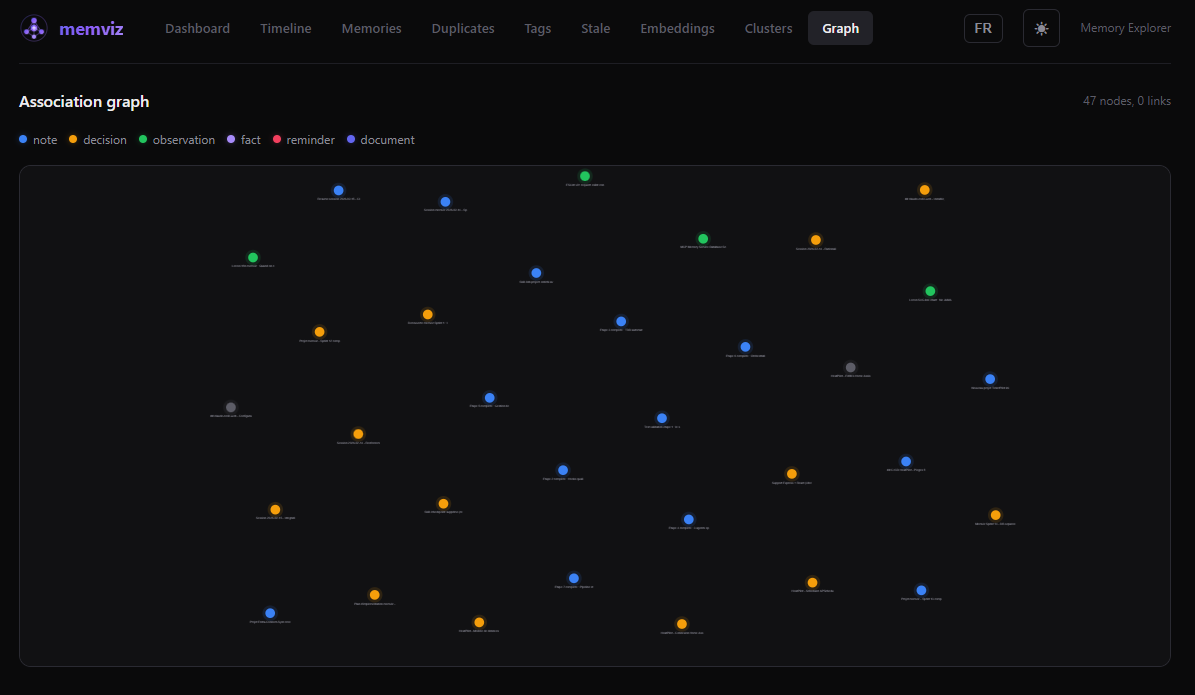Screen dimensions: 1195x695
Task: Click the fact legend label
Action: tap(251, 139)
